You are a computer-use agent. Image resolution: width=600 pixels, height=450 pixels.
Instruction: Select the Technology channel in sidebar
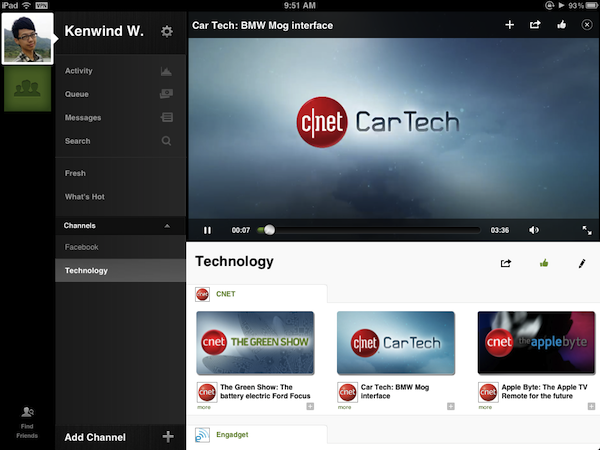pyautogui.click(x=121, y=271)
